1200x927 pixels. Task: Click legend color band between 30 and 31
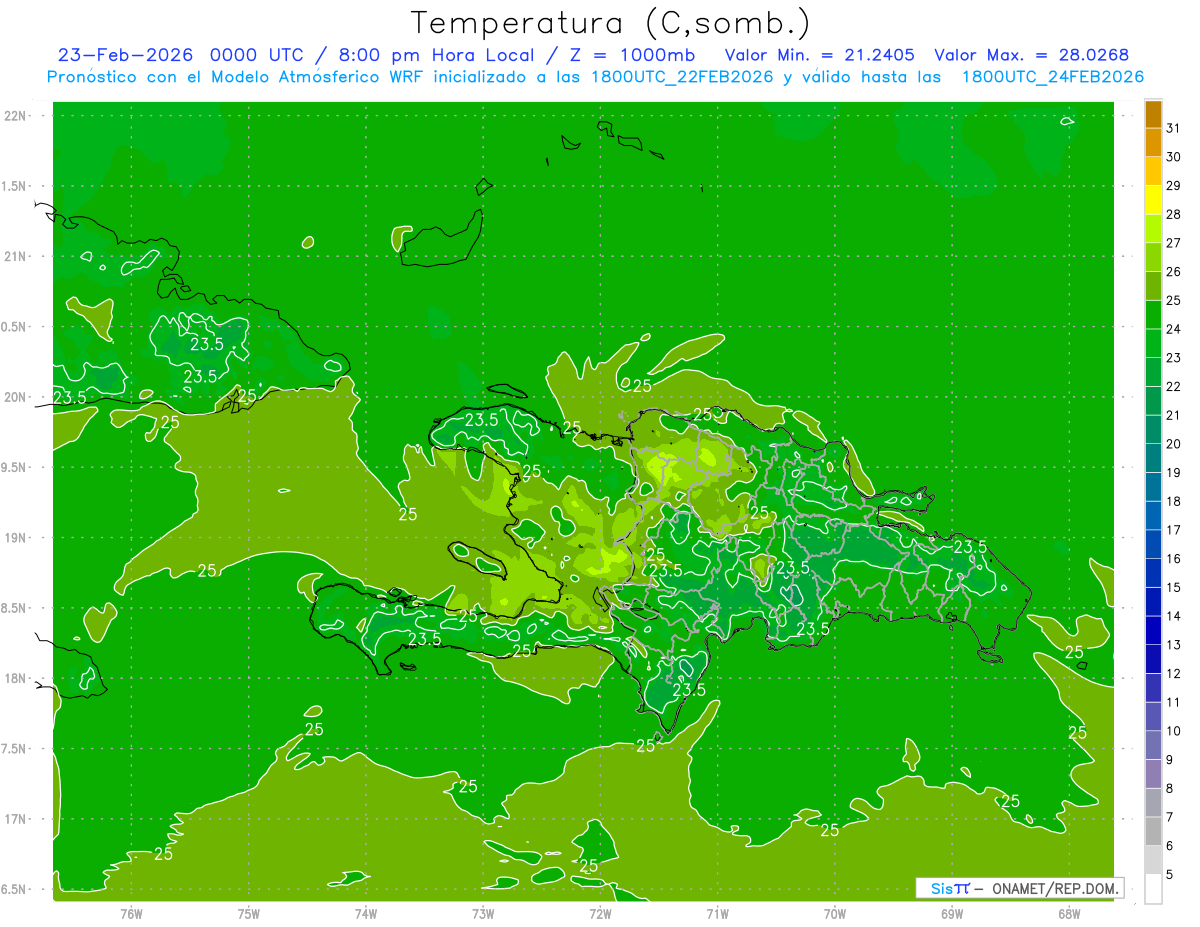[x=1153, y=142]
